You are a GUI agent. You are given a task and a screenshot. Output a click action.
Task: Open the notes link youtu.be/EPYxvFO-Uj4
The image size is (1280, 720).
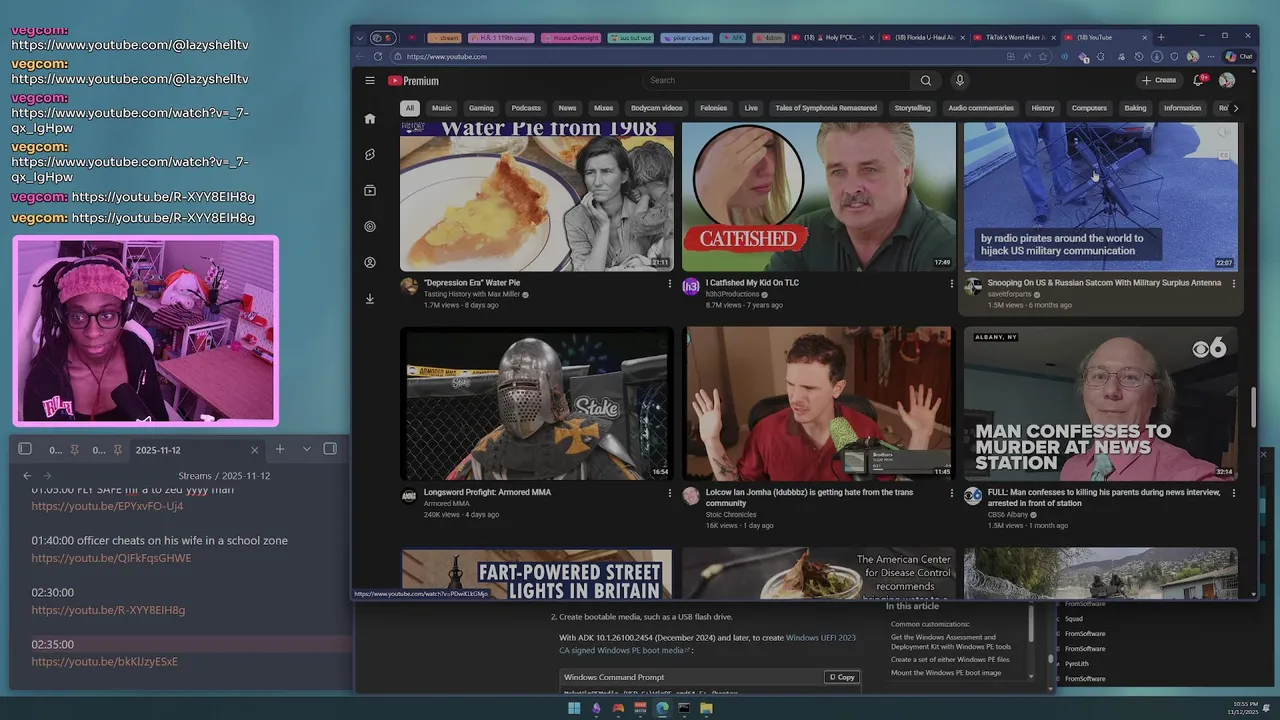[x=107, y=507]
